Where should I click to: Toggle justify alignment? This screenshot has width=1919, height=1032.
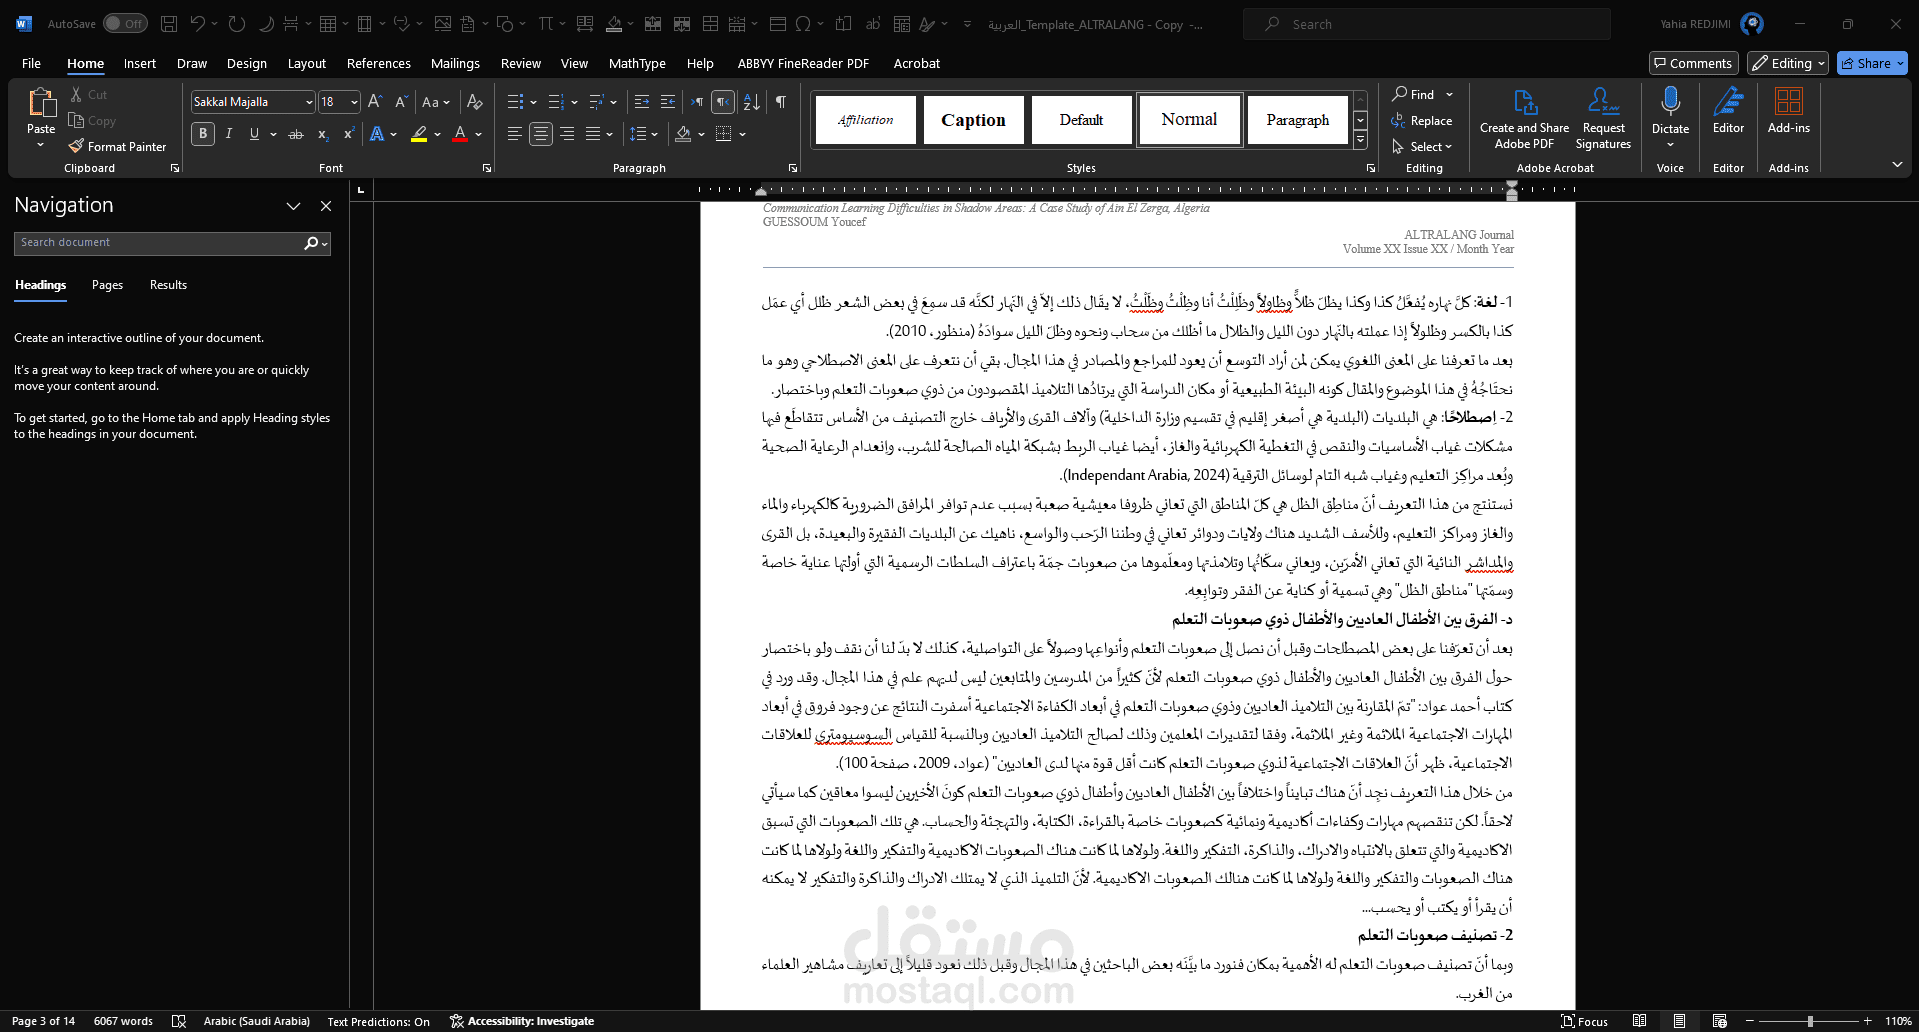(x=593, y=134)
